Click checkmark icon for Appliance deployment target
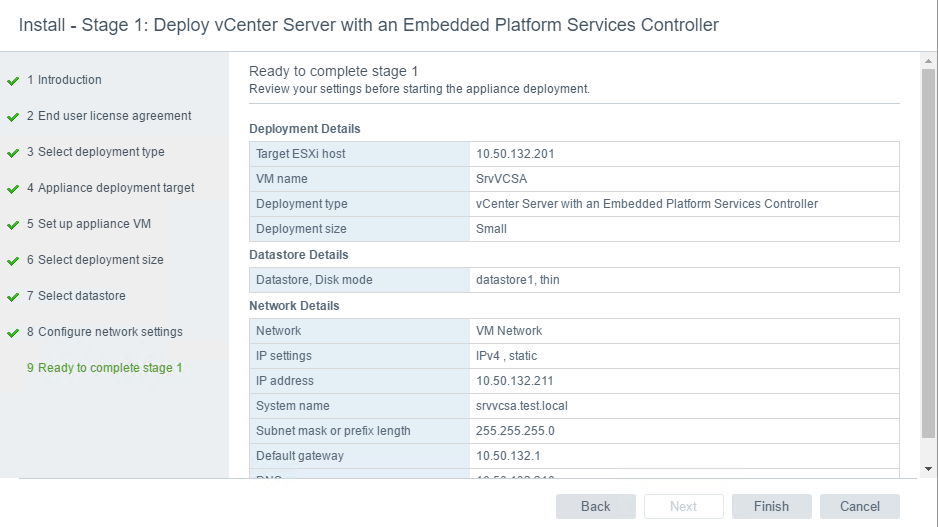 coord(13,189)
